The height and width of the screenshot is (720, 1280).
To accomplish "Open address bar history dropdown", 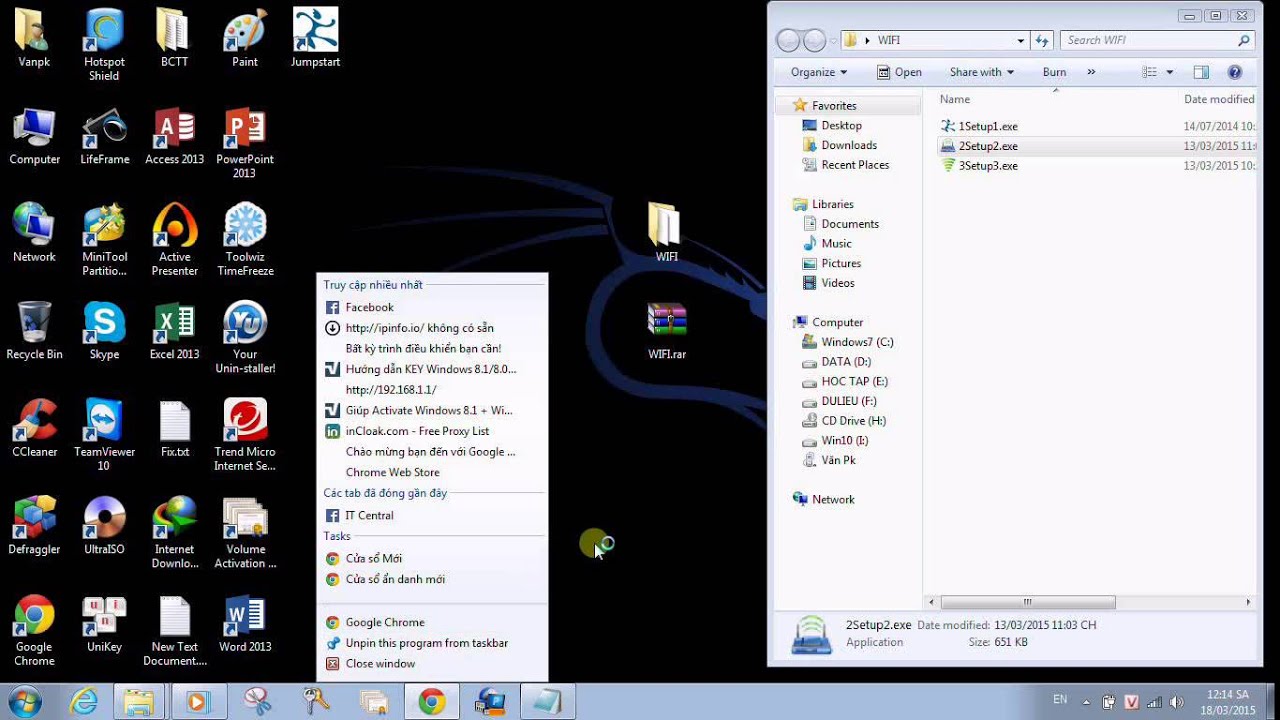I will coord(1020,41).
